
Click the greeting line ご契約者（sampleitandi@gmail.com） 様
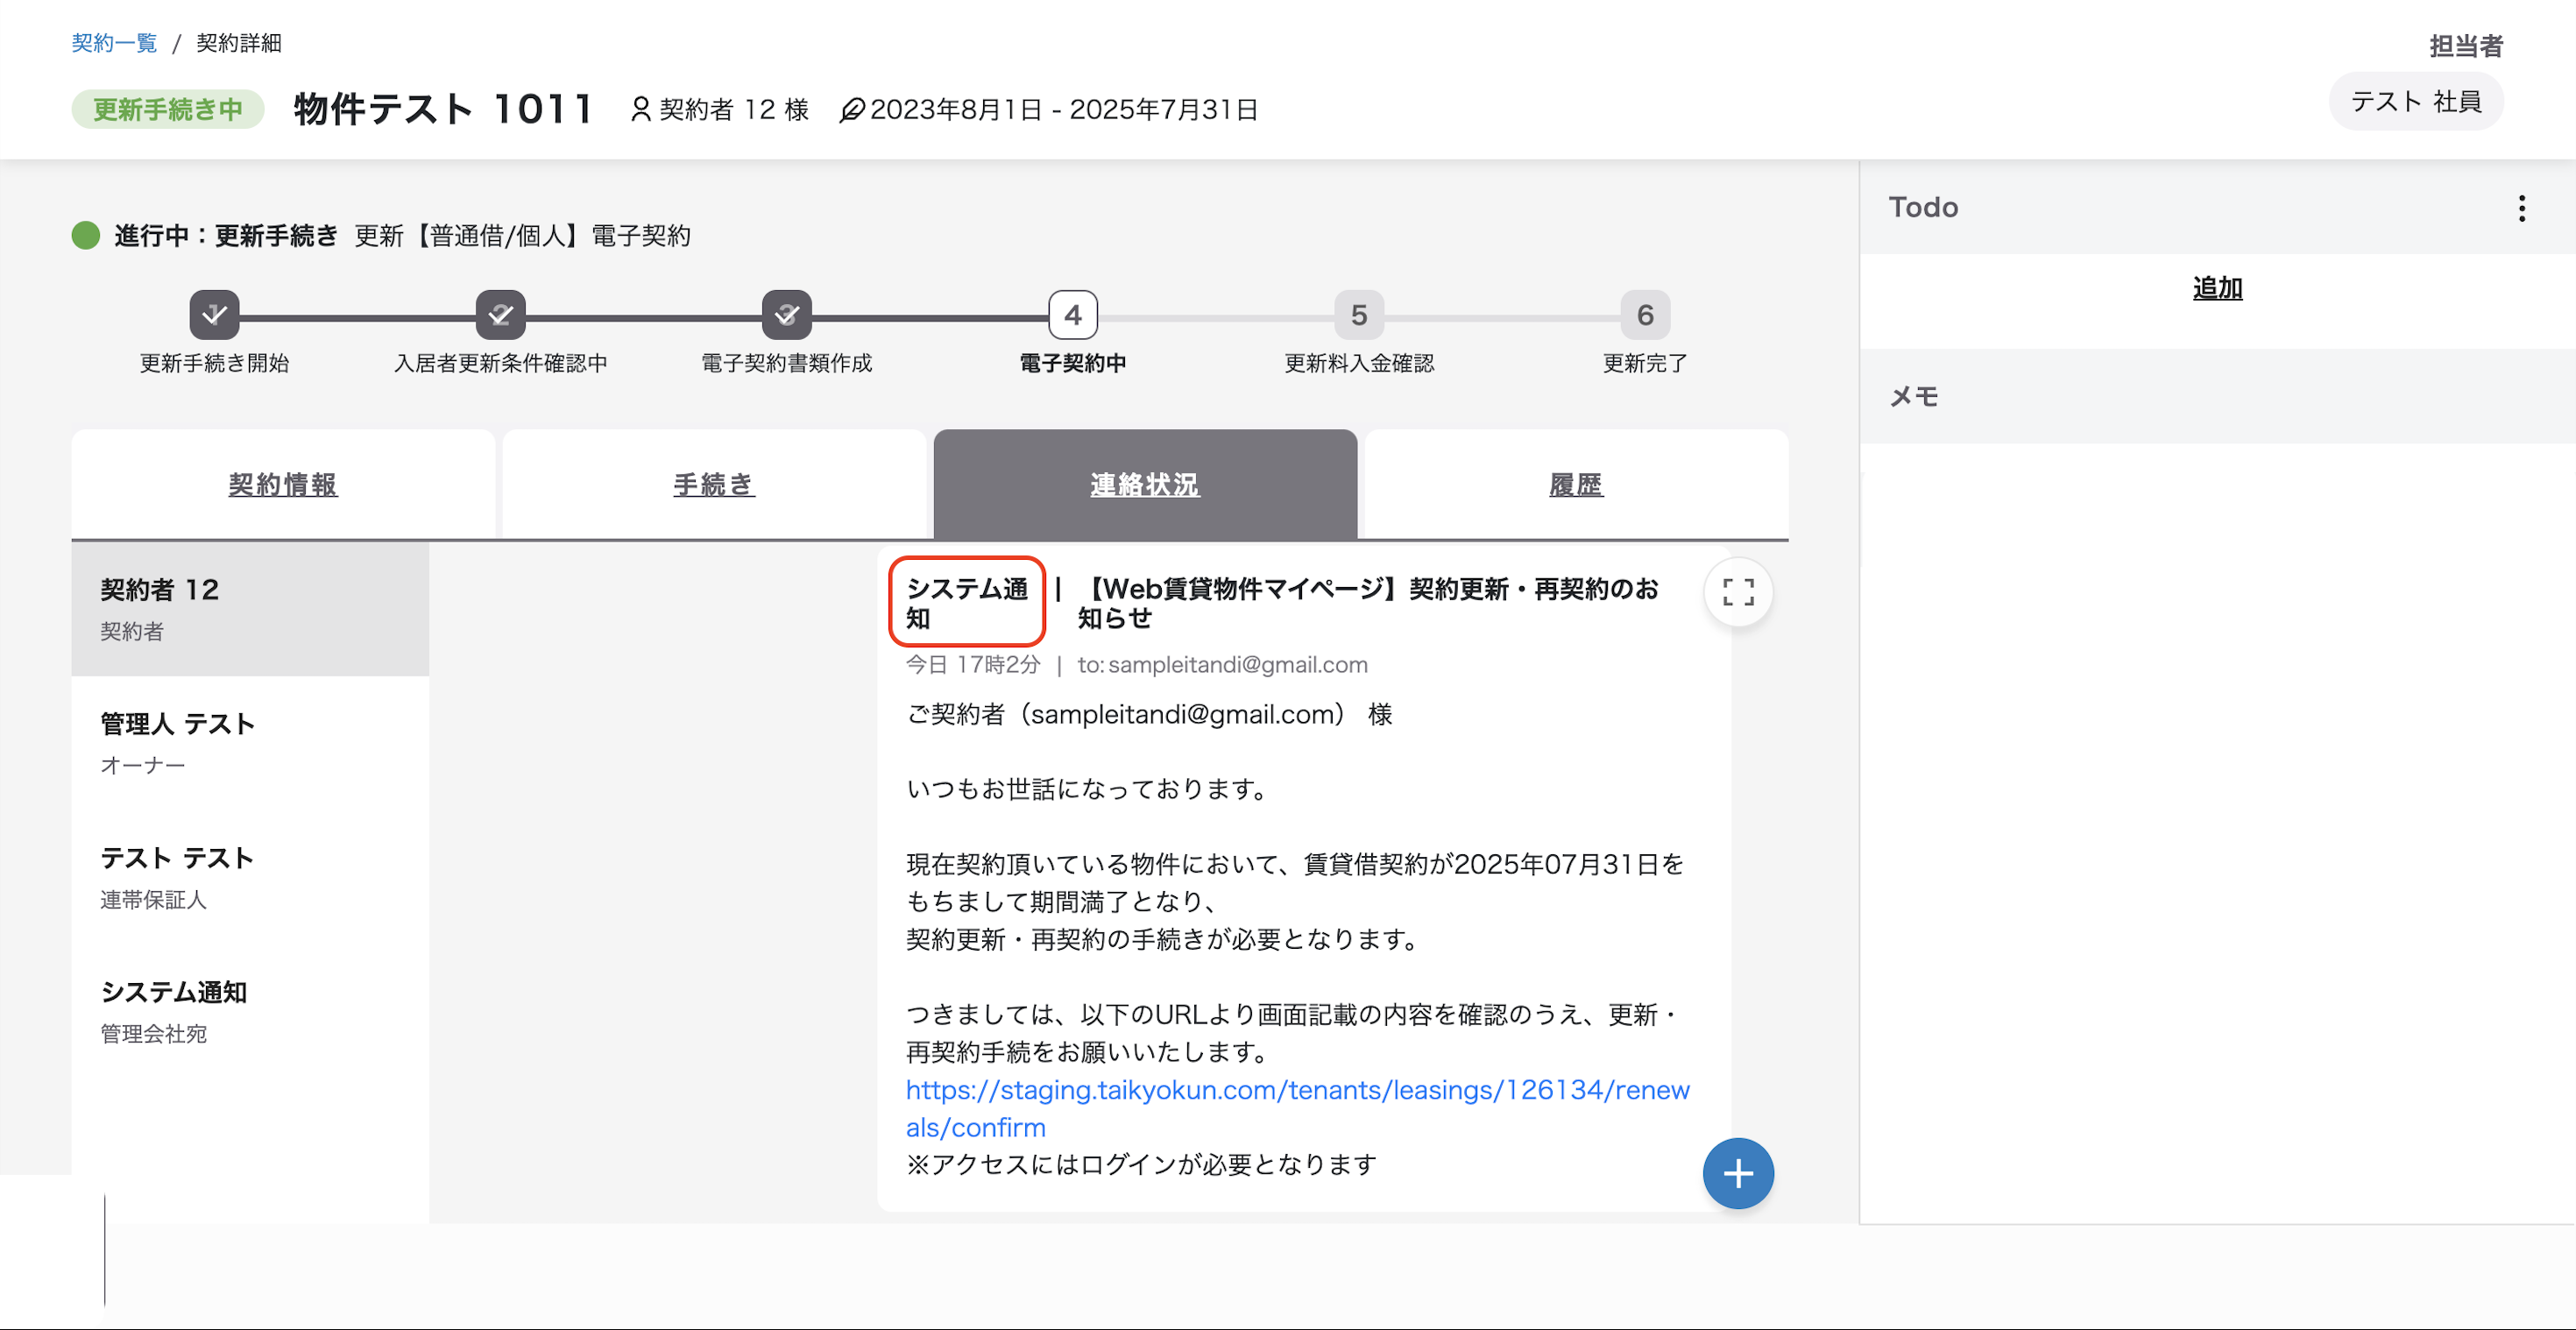[1149, 714]
